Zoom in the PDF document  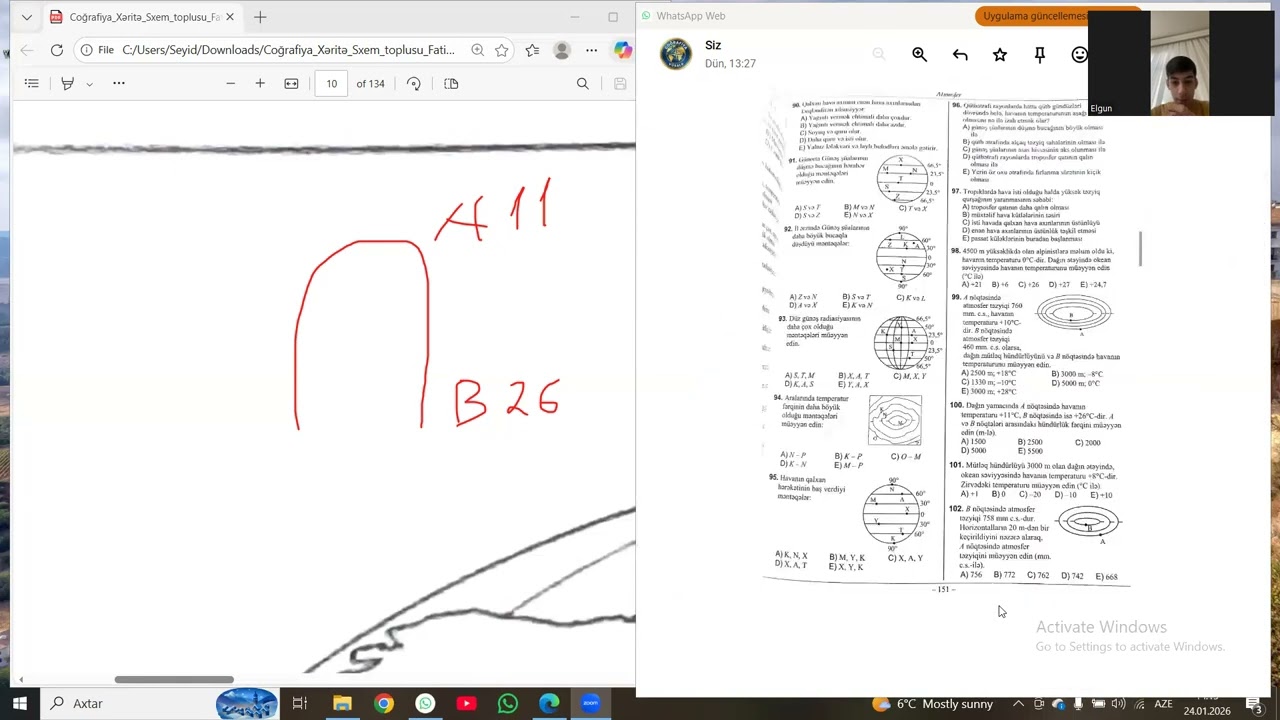pyautogui.click(x=260, y=84)
